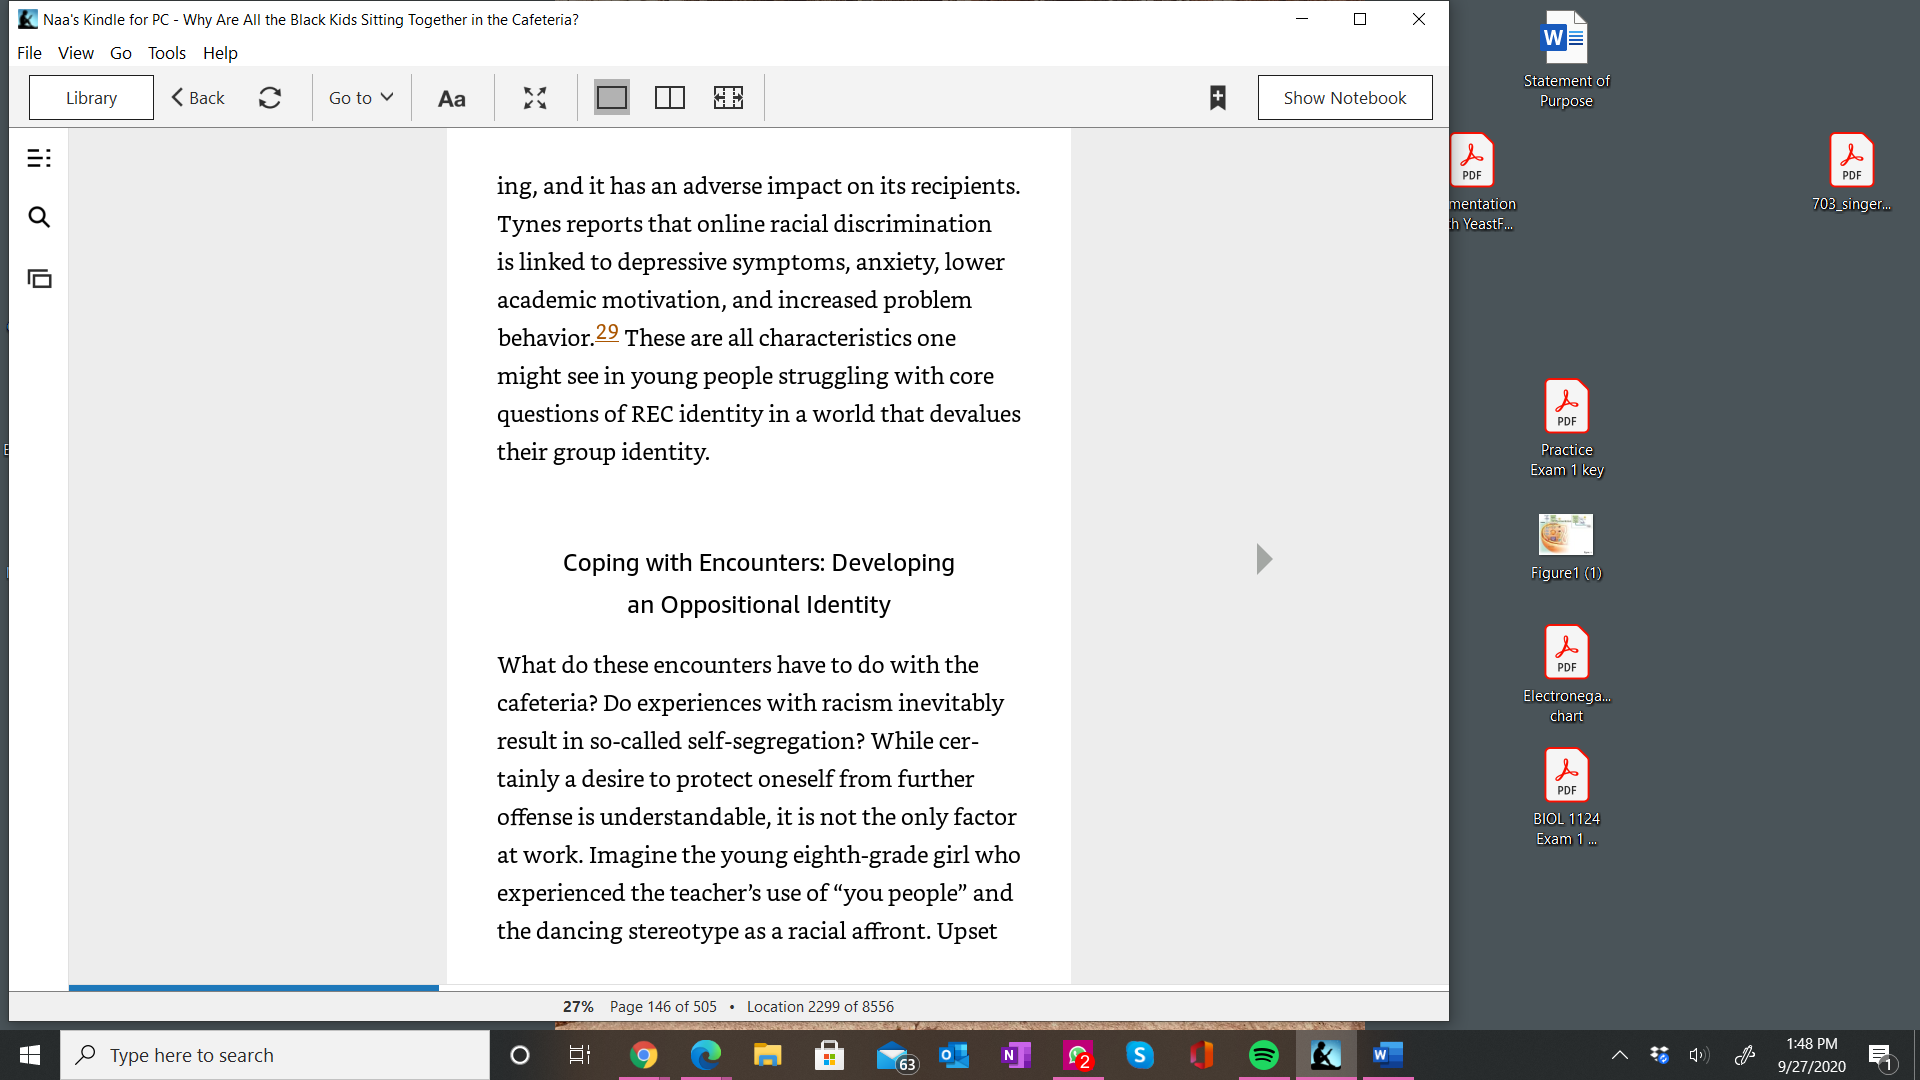
Task: Open the Tools menu
Action: coord(167,53)
